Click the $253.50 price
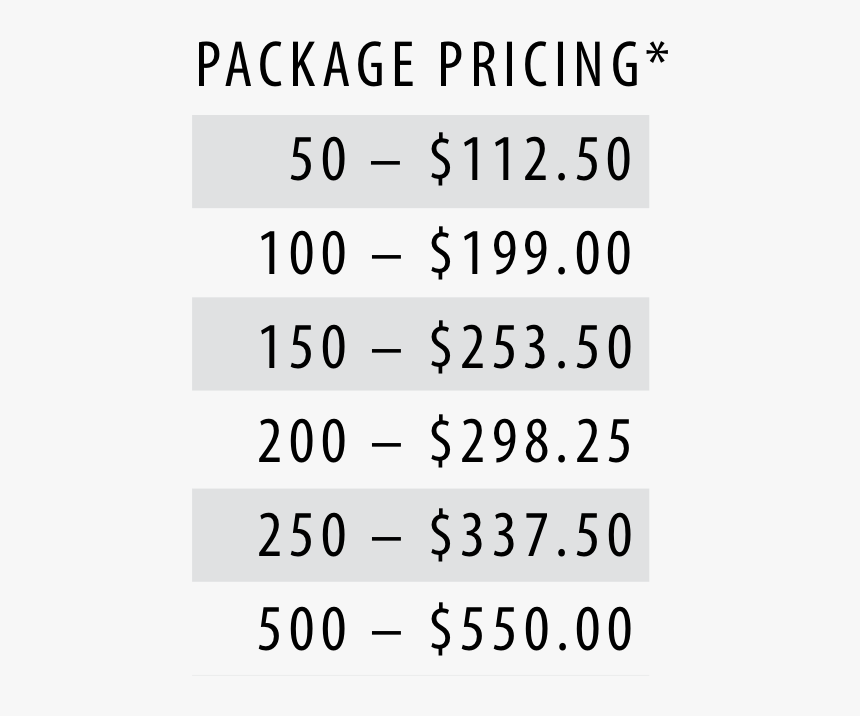This screenshot has width=860, height=716. [x=531, y=348]
